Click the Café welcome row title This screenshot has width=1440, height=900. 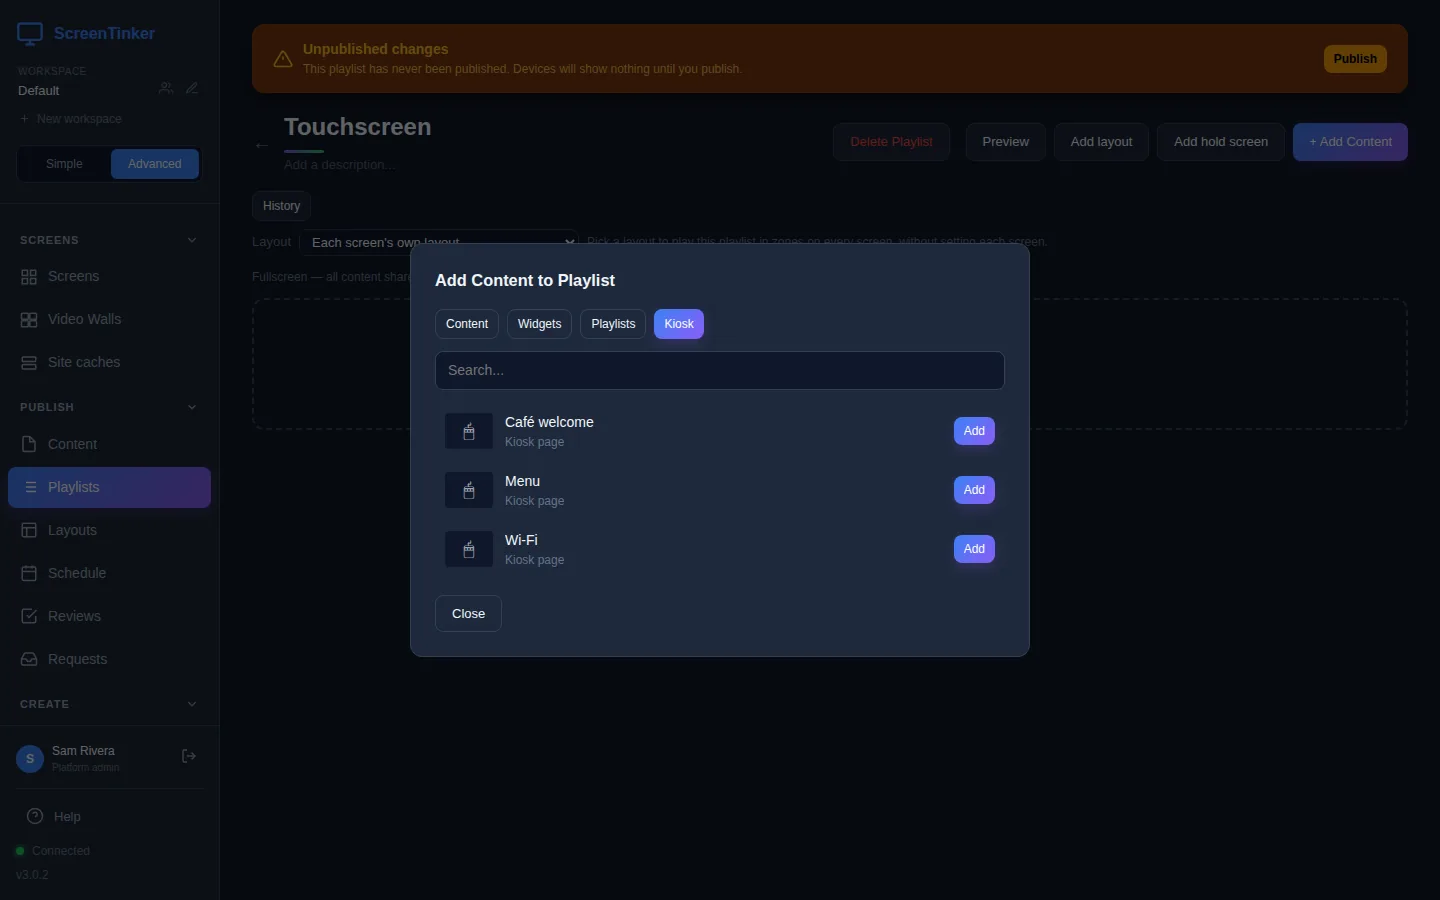549,422
